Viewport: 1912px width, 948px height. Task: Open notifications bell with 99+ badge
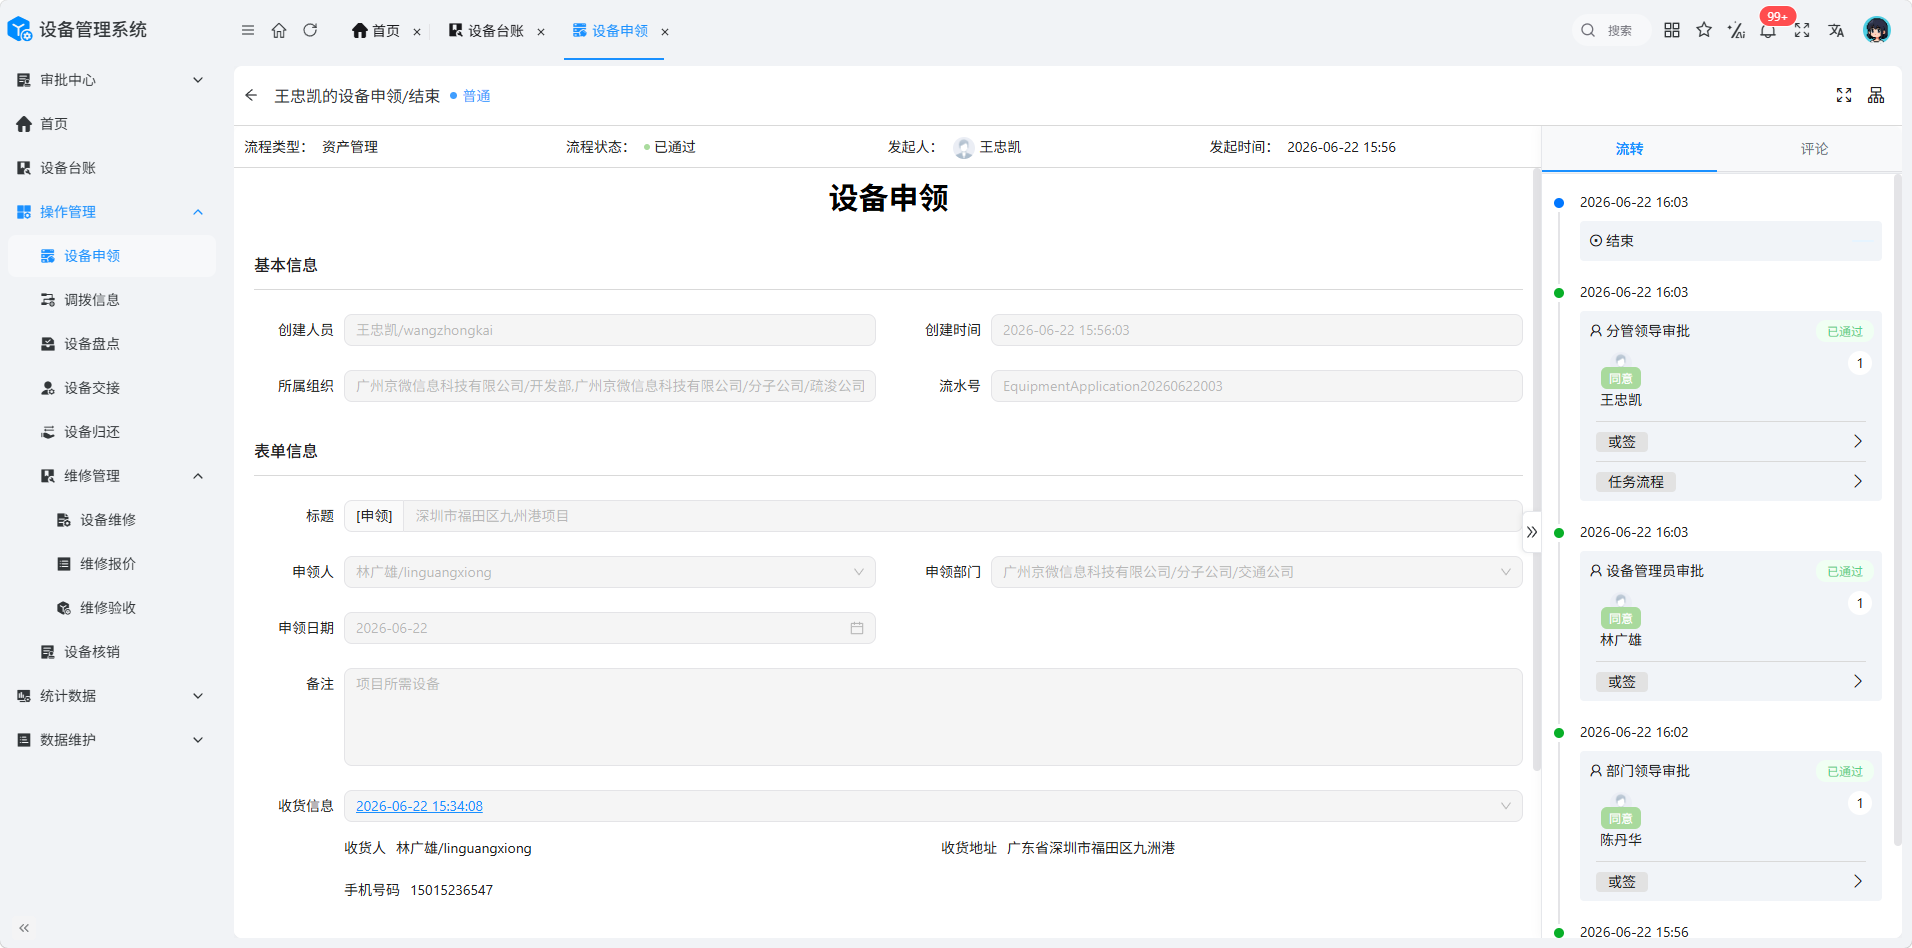1768,30
